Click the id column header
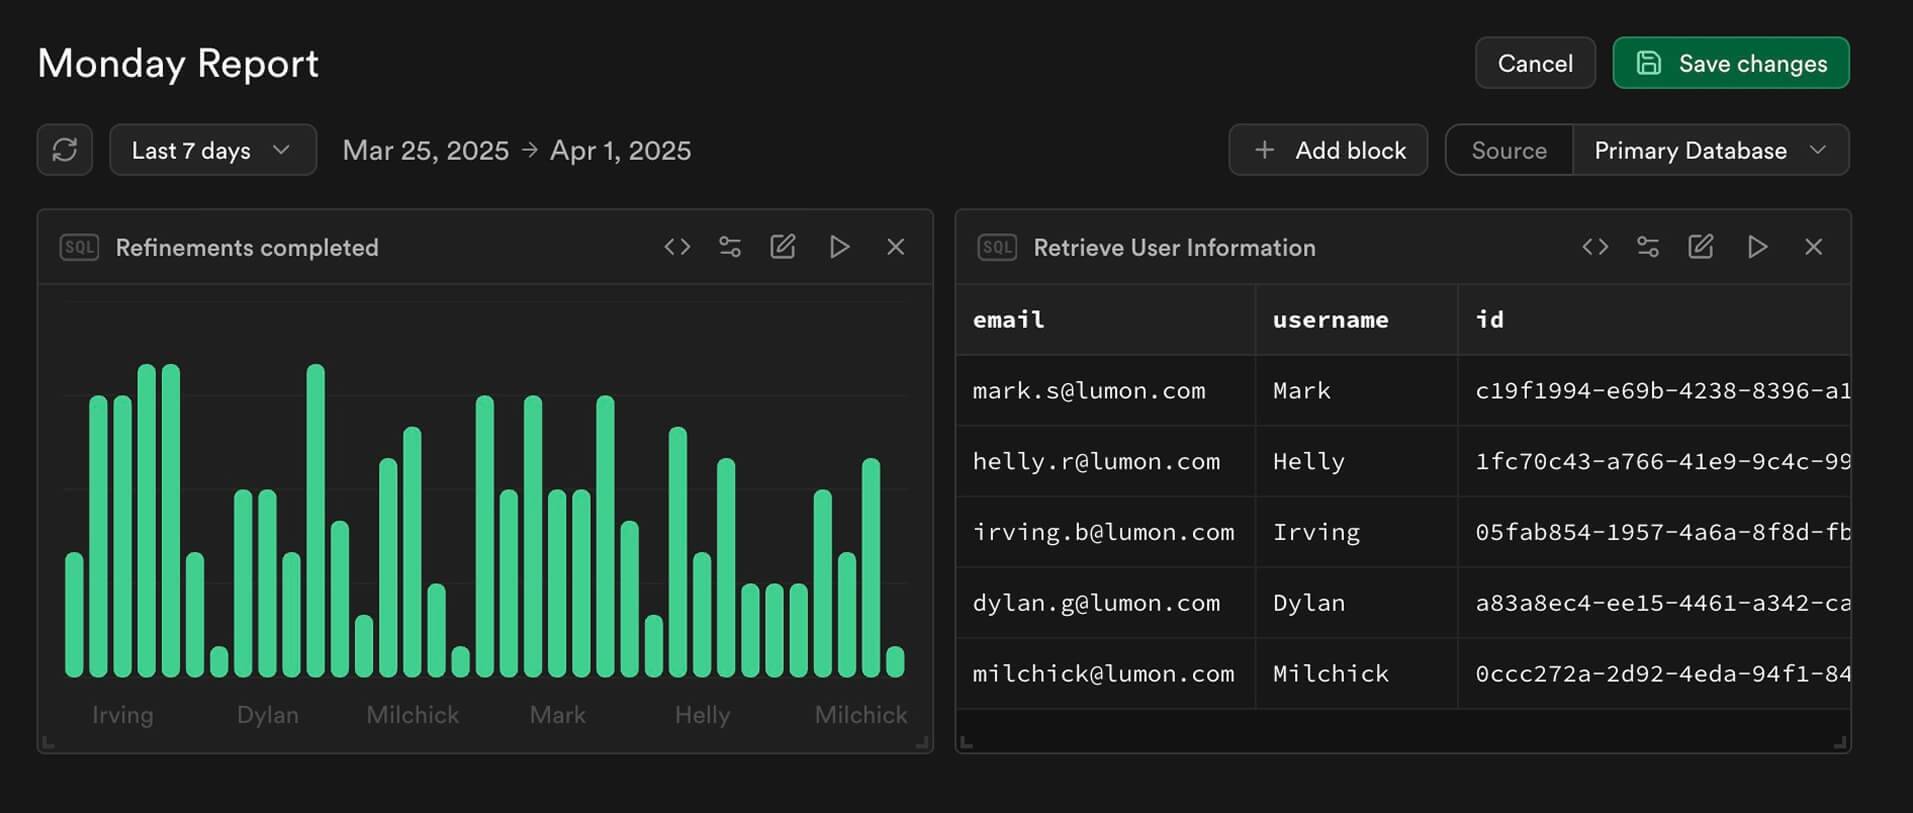The height and width of the screenshot is (813, 1913). point(1654,320)
